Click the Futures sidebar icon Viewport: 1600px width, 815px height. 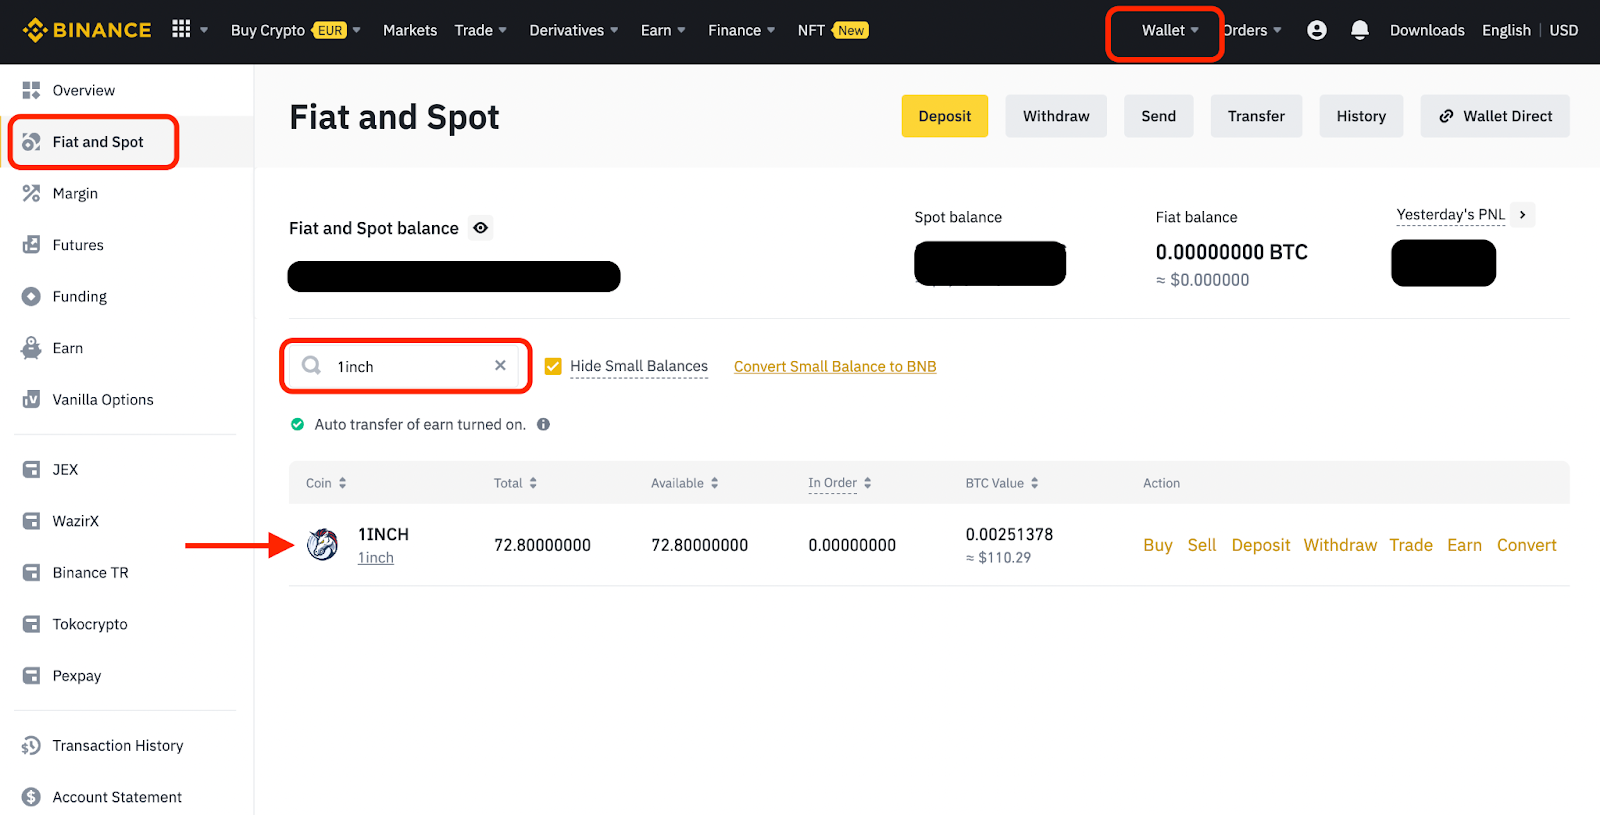click(31, 245)
